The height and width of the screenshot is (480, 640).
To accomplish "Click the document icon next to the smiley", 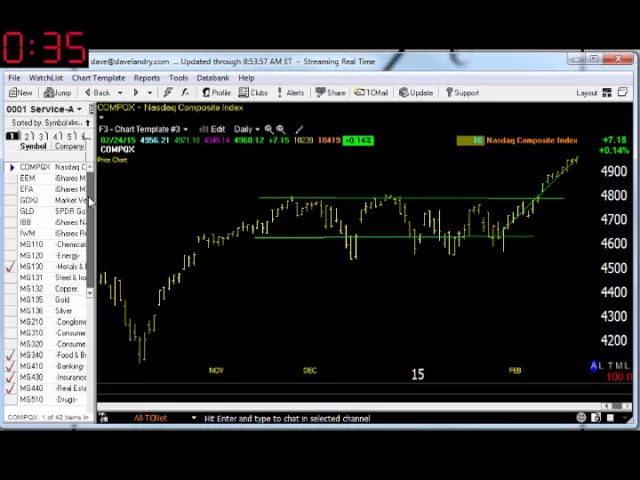I will [596, 418].
